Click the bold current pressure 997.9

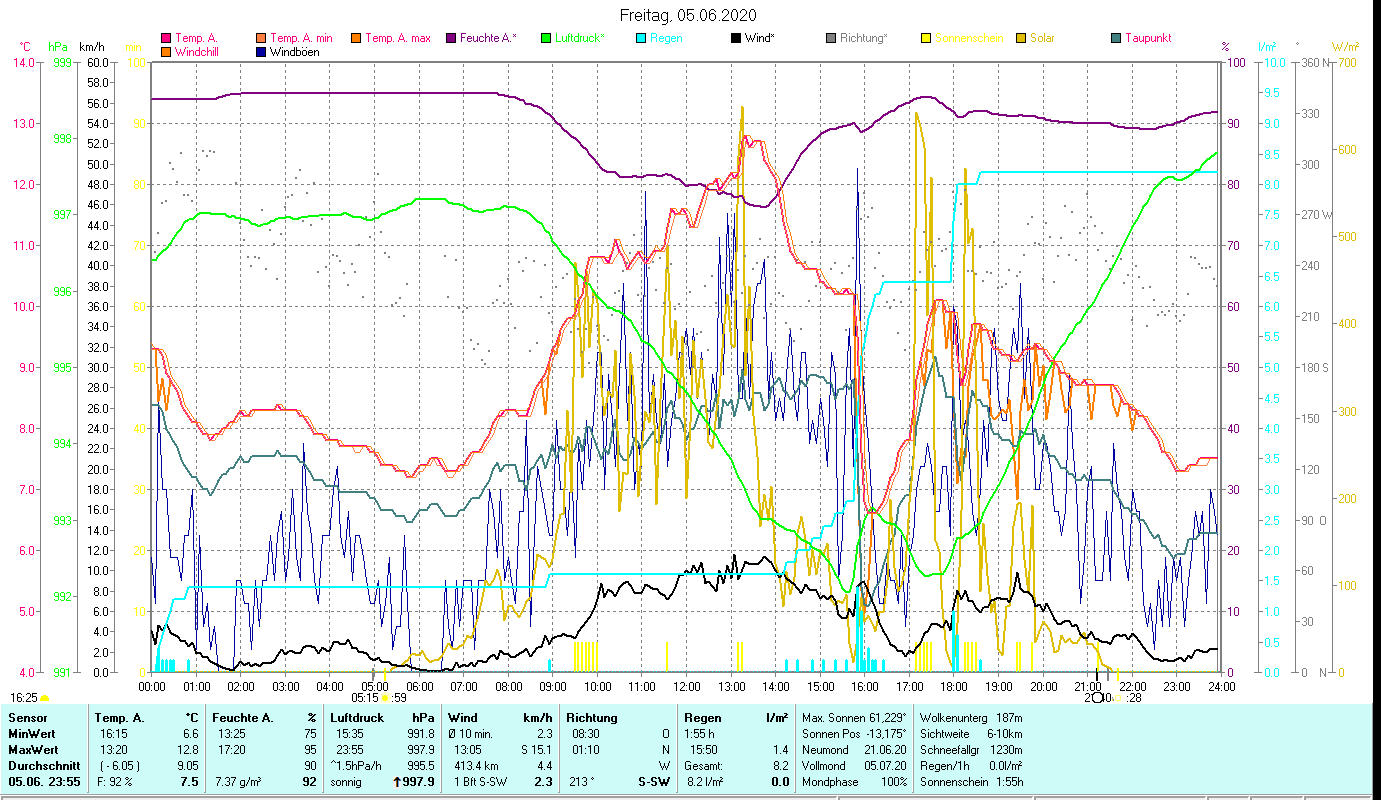(420, 782)
